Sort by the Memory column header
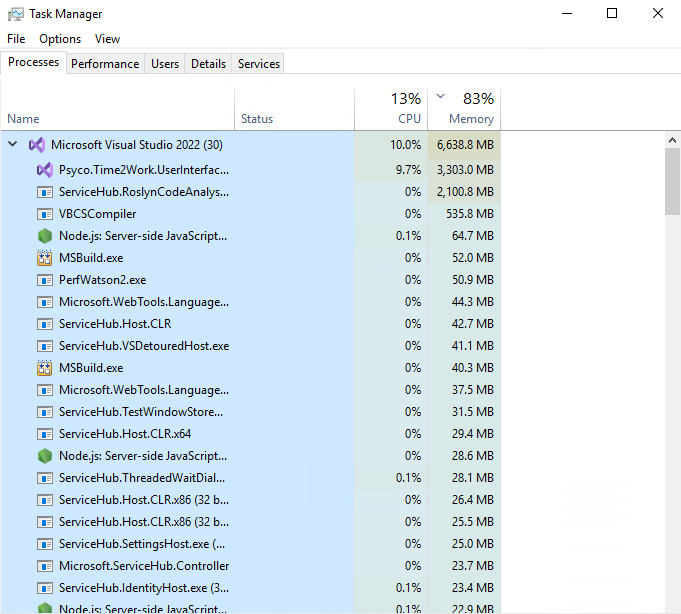Image resolution: width=681 pixels, height=614 pixels. point(464,109)
